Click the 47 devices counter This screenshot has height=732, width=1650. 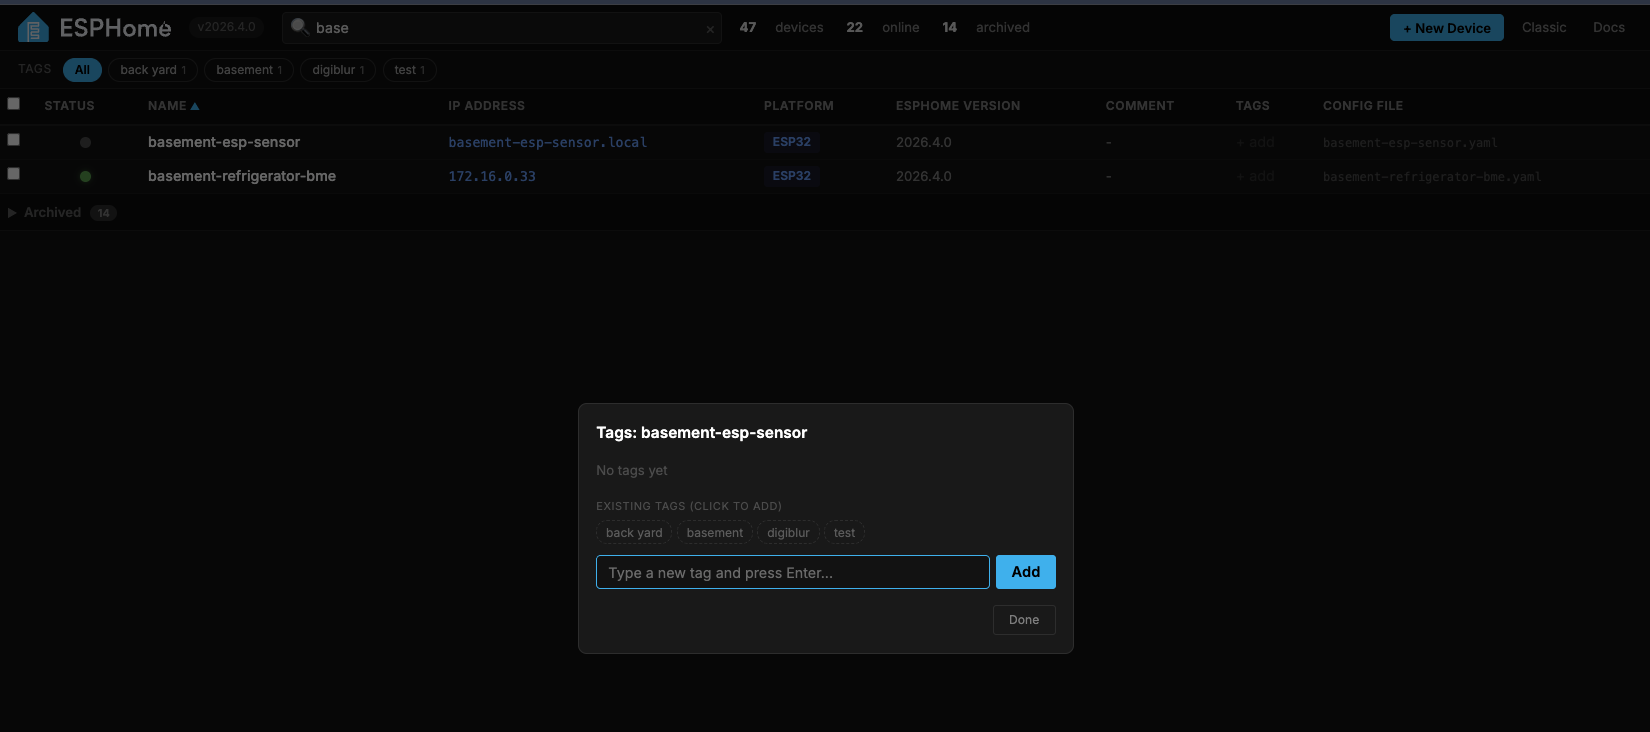[781, 27]
